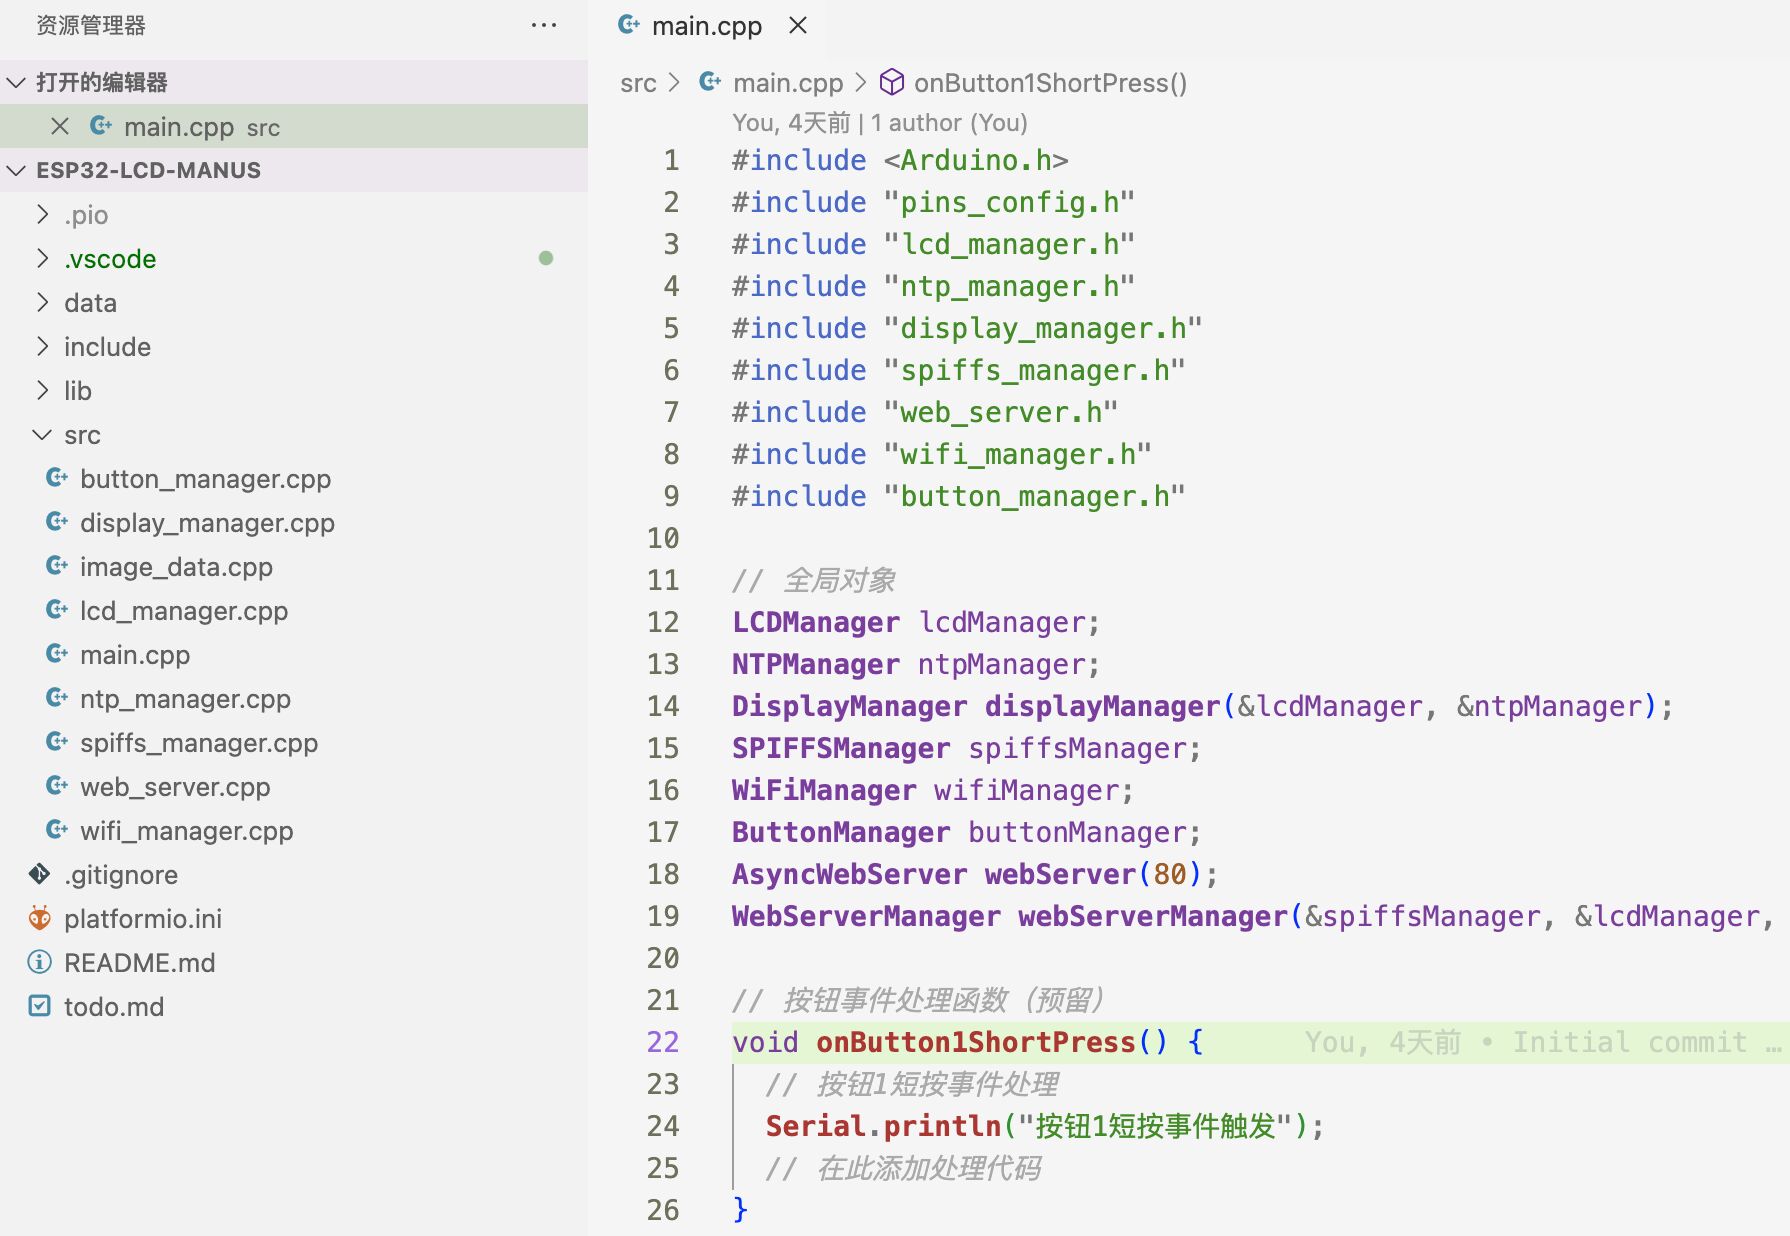
Task: Open ntp_manager.cpp file
Action: pyautogui.click(x=185, y=699)
